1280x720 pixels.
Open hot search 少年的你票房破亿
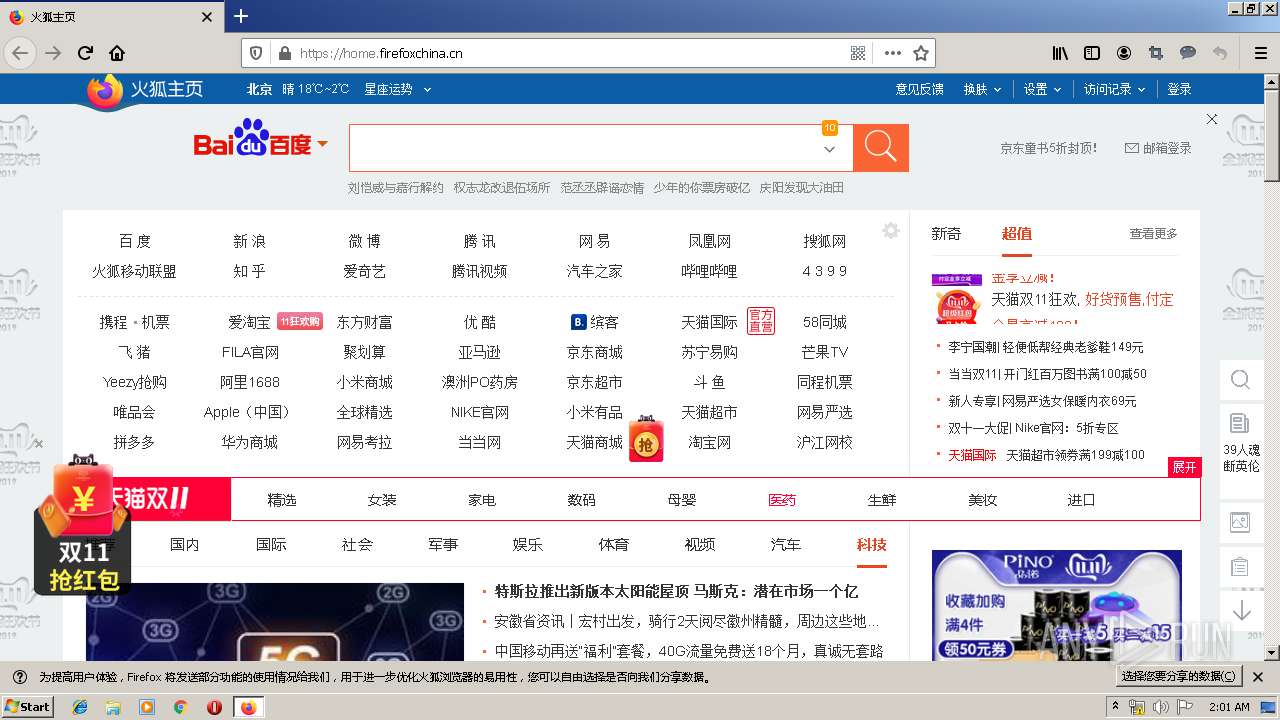click(x=701, y=187)
